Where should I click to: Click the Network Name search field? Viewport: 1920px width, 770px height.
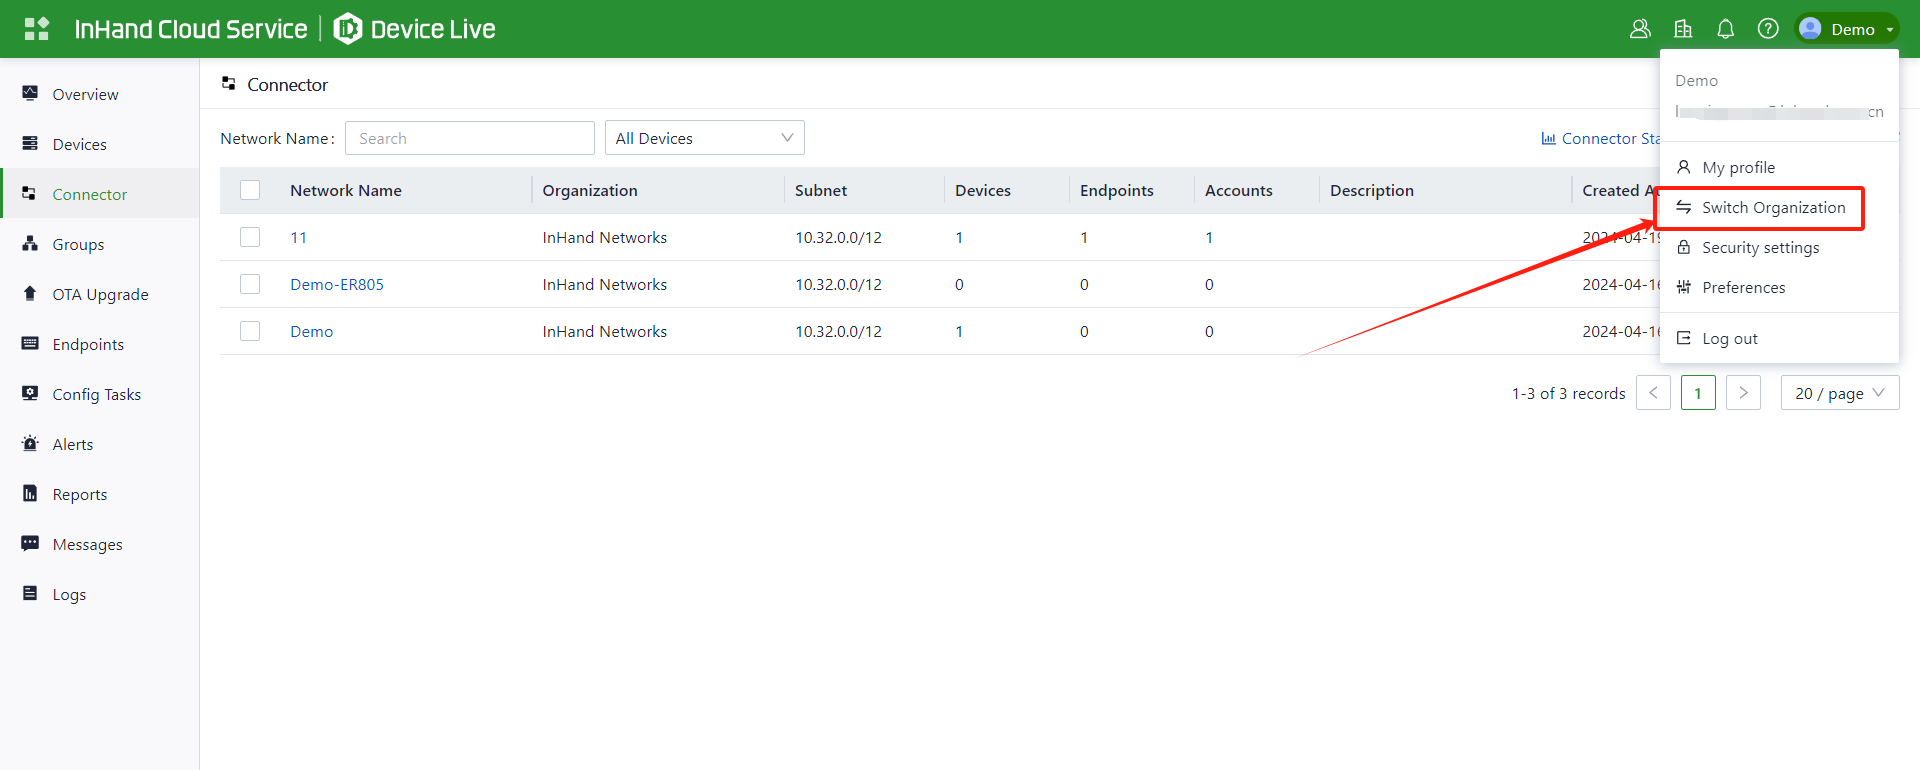tap(469, 138)
